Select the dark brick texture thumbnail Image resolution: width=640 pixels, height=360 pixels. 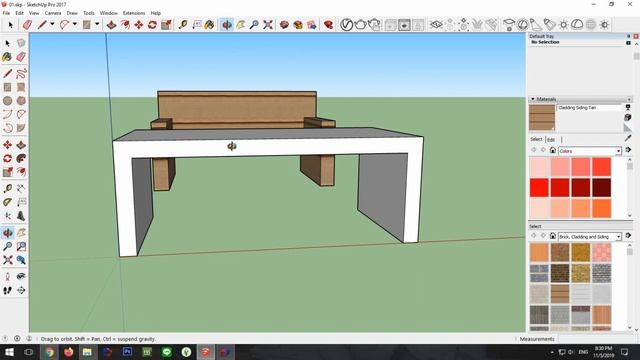pos(560,273)
